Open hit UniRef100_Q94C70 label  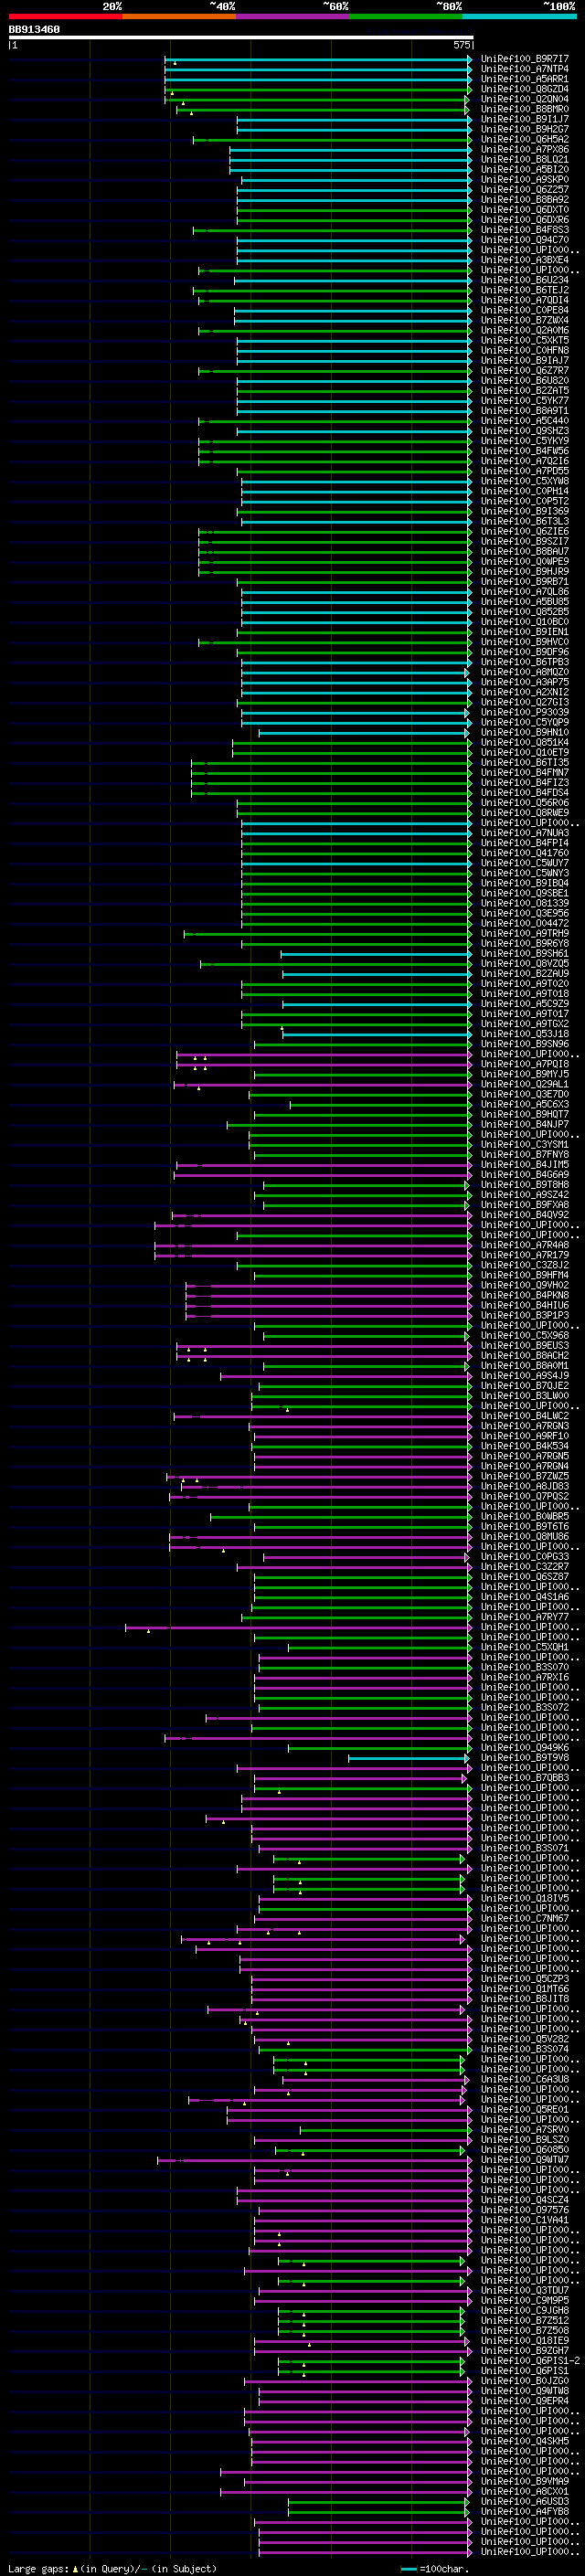coord(525,240)
